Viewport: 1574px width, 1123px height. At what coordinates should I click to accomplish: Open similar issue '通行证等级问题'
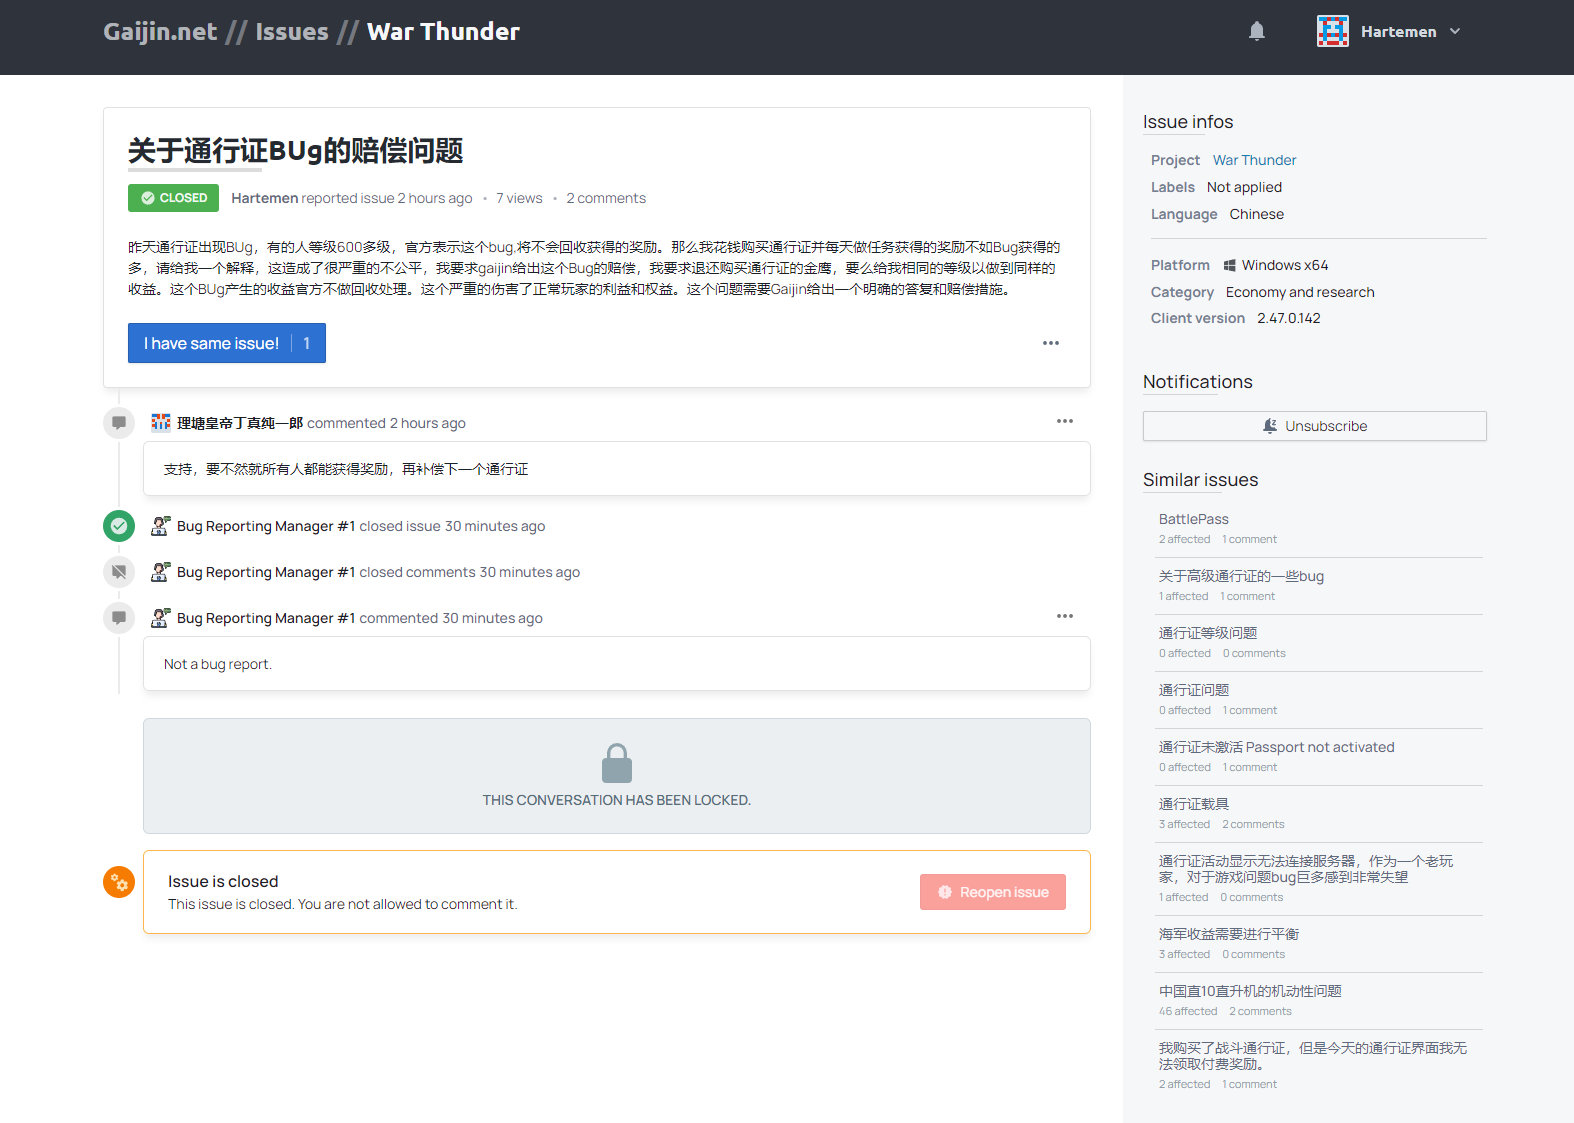click(1208, 633)
